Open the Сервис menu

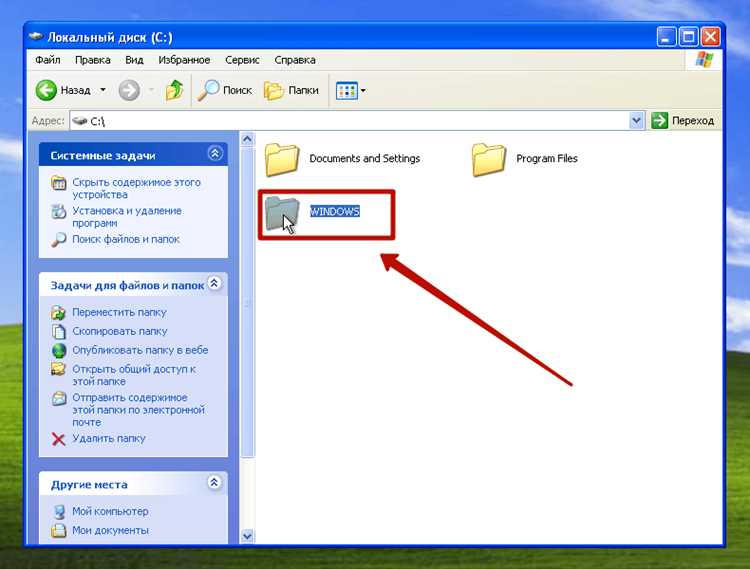coord(242,60)
